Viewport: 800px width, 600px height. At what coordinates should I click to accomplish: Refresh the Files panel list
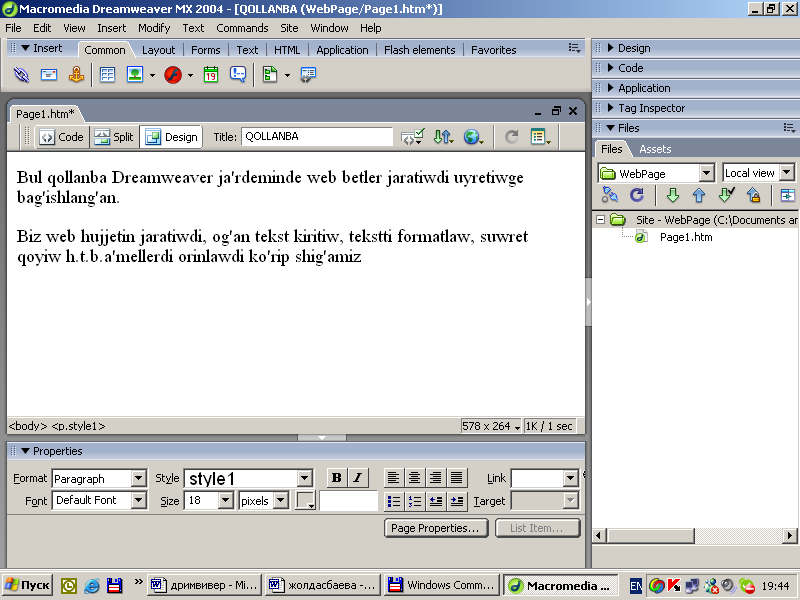(637, 195)
